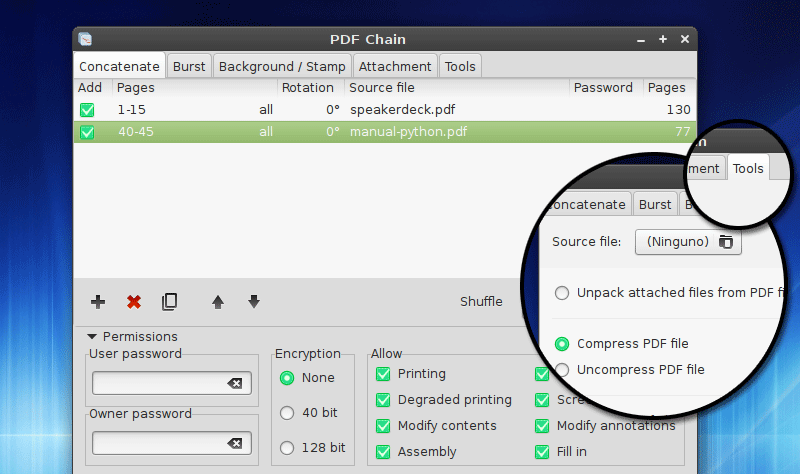
Task: Select None encryption radio button
Action: pyautogui.click(x=287, y=378)
